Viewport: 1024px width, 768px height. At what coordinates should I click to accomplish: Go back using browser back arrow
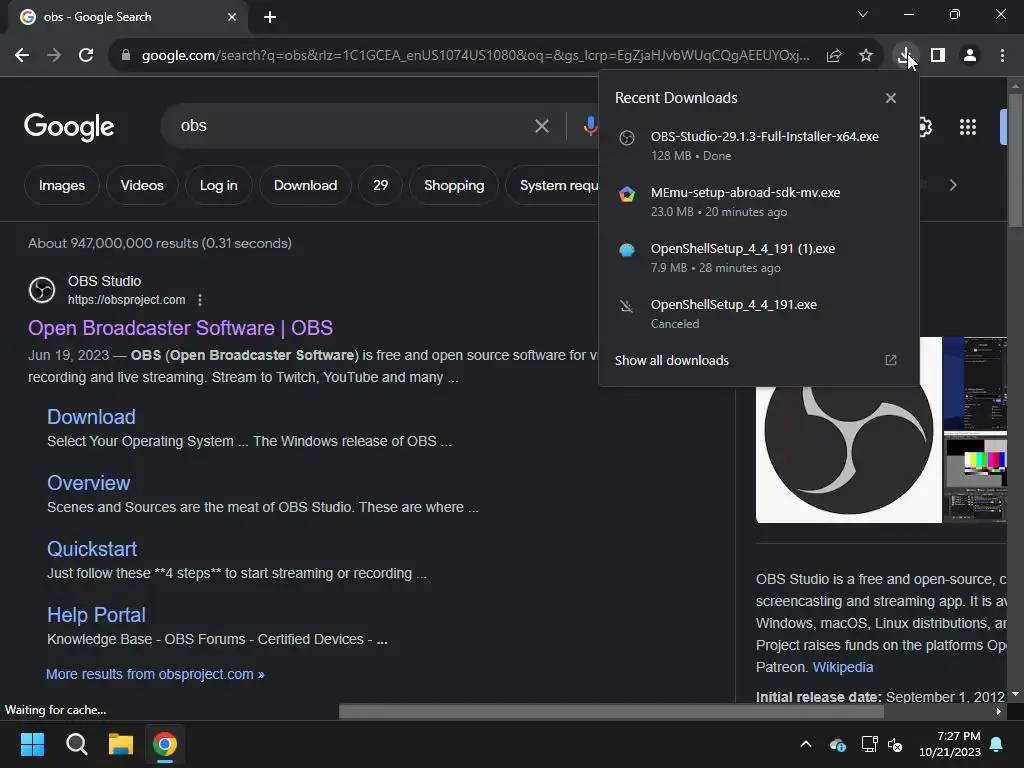pyautogui.click(x=22, y=56)
